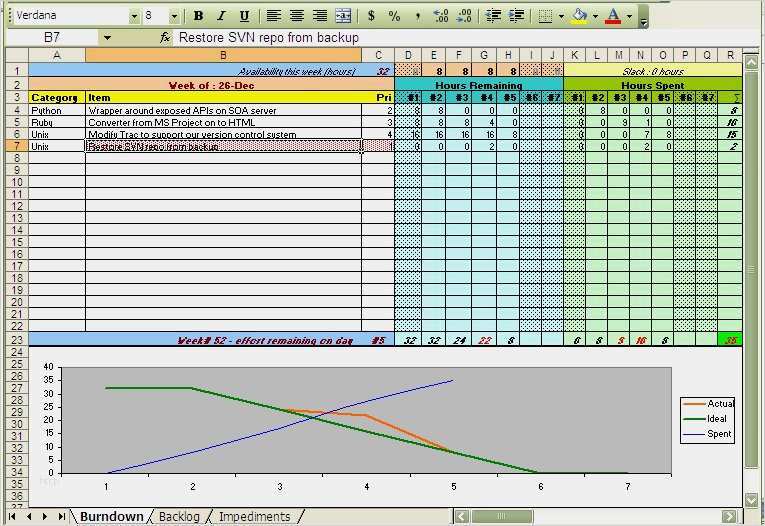This screenshot has width=765, height=526.
Task: Apply percent style format
Action: tap(395, 16)
